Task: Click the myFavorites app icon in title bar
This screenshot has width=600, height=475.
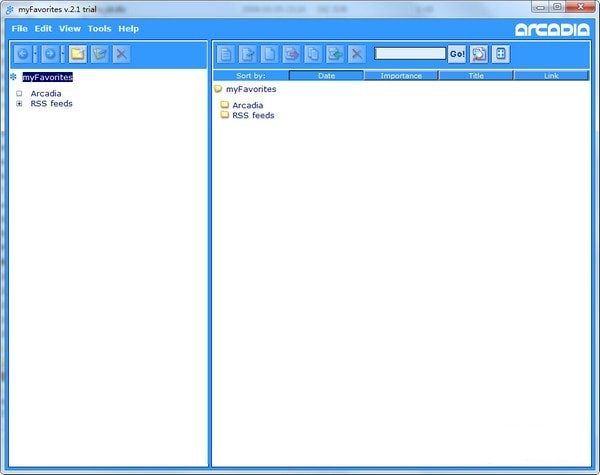Action: 10,10
